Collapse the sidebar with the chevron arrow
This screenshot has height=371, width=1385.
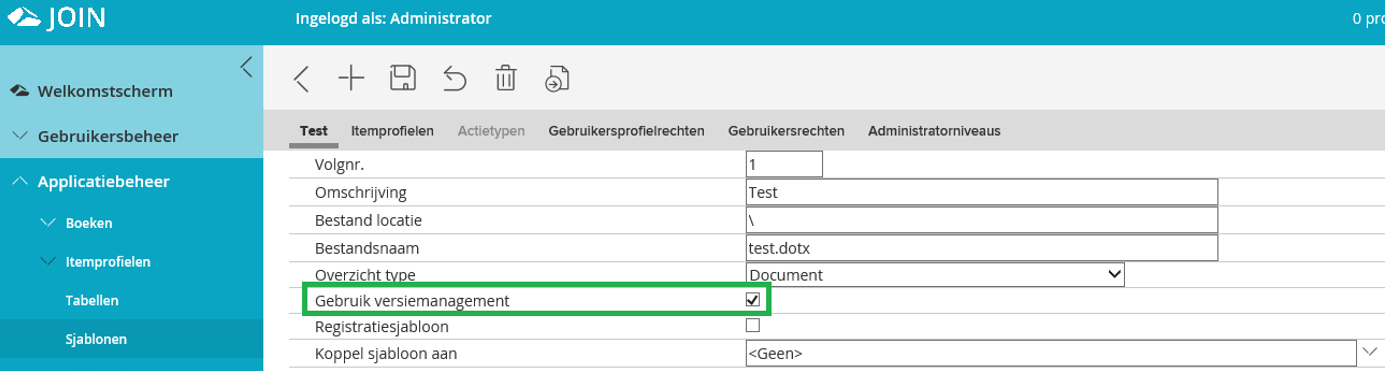(246, 67)
